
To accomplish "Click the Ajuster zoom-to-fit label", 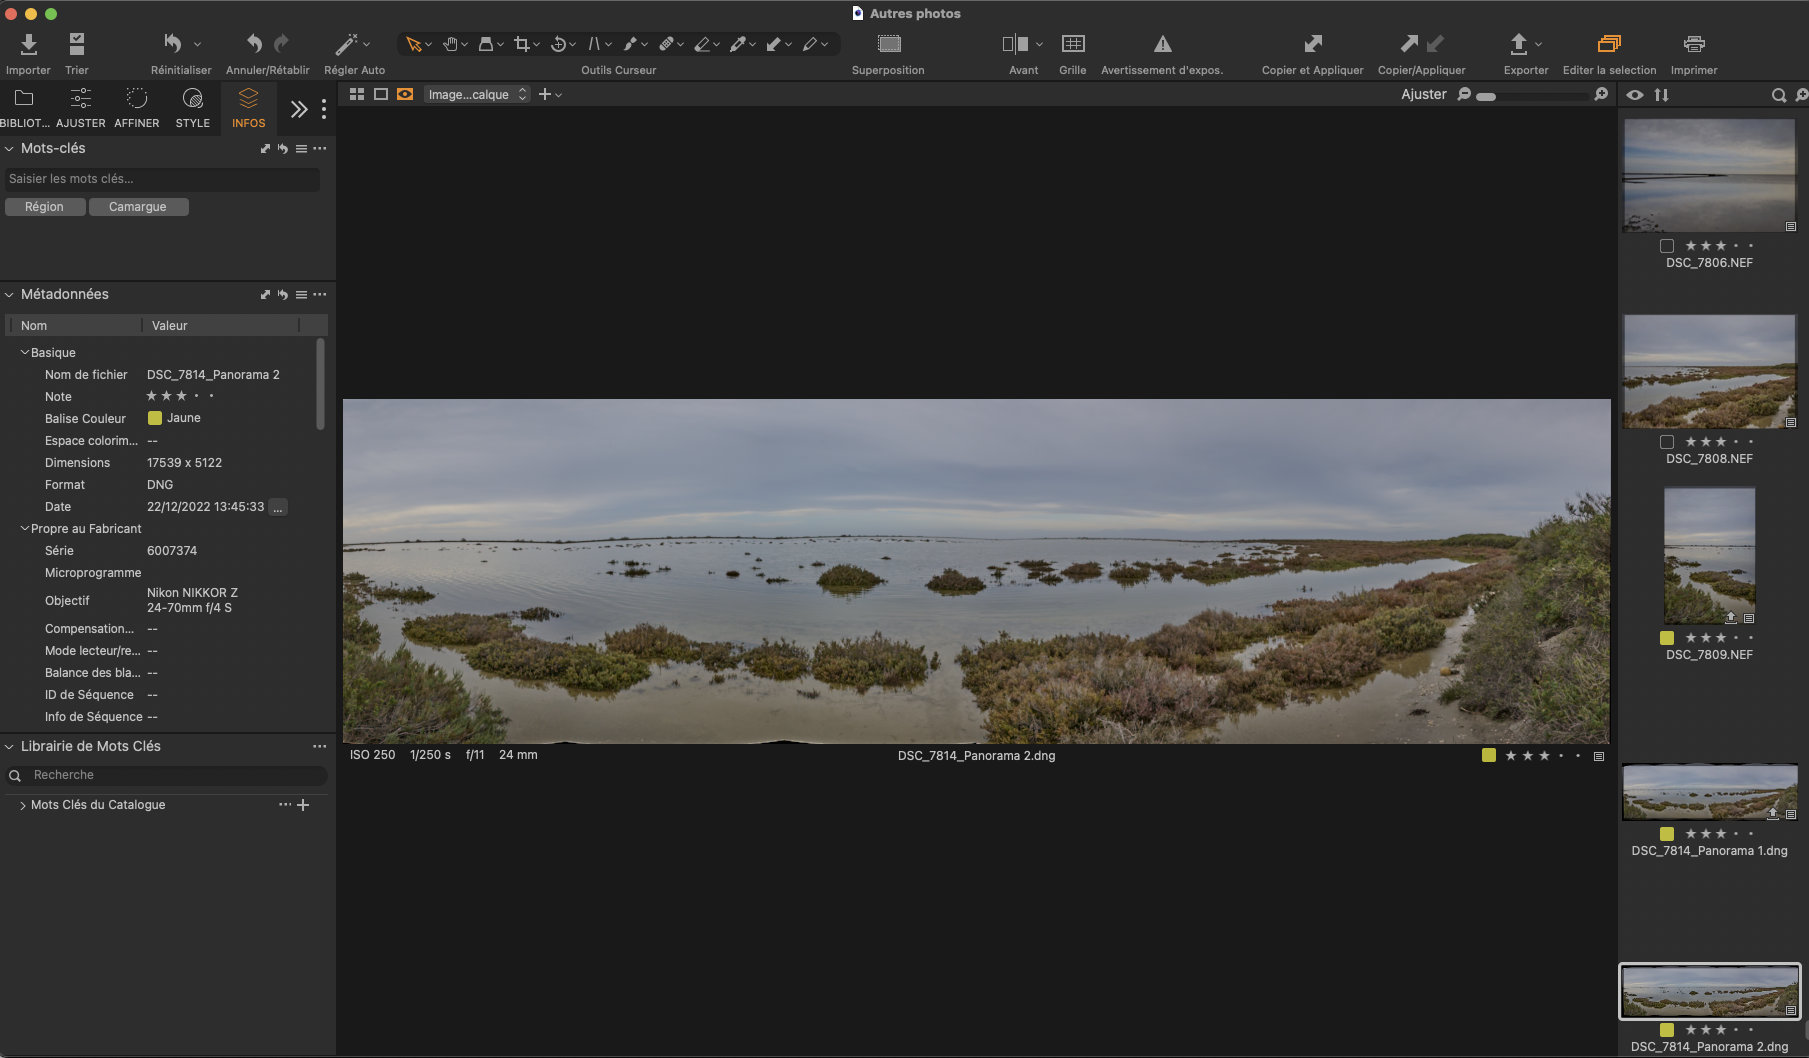I will tap(1423, 94).
